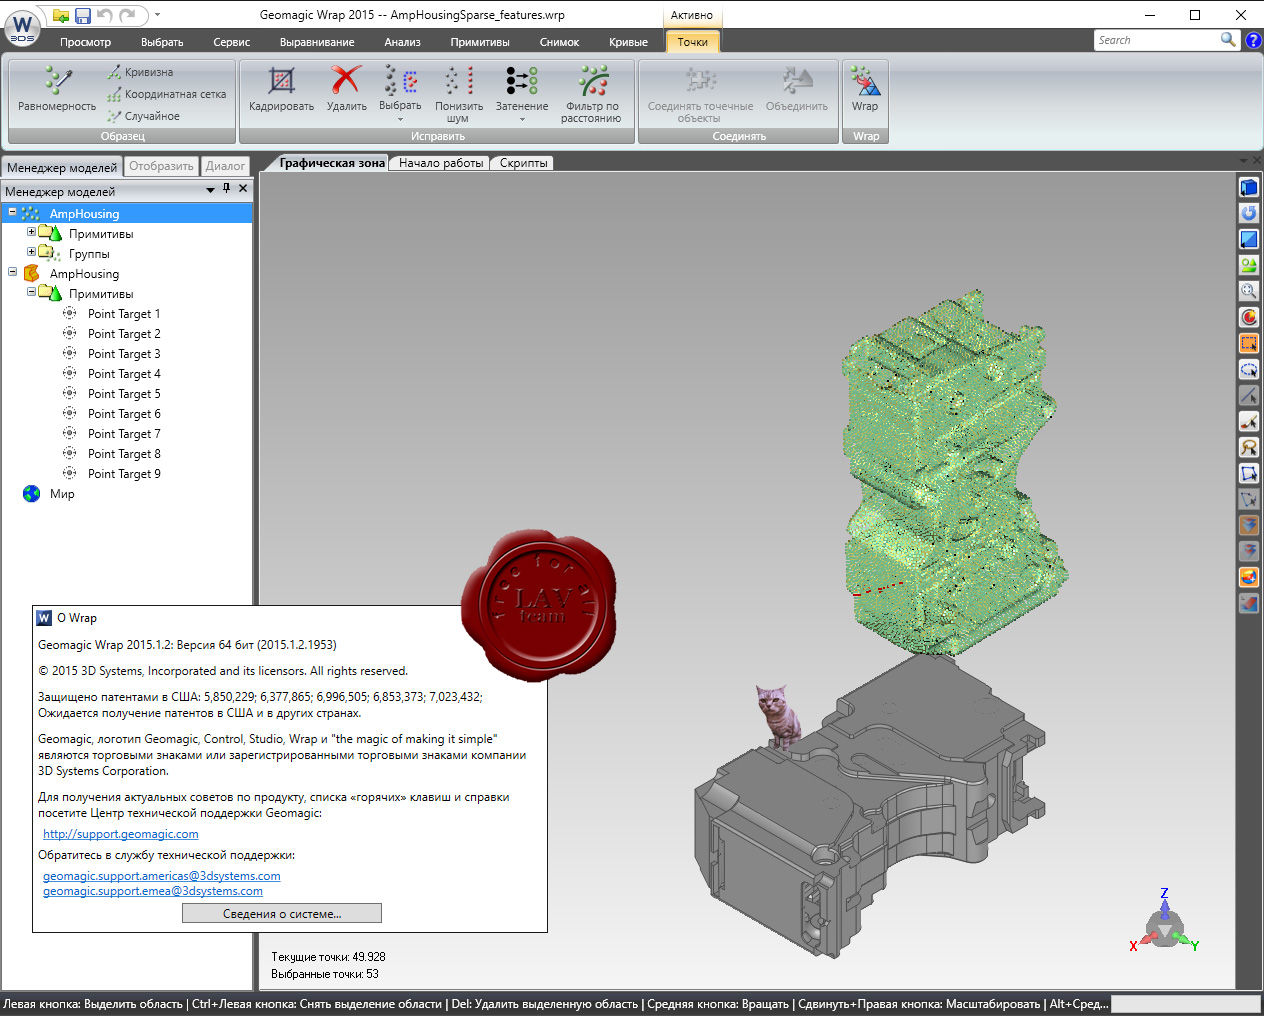
Task: Switch to the Примитивы ribbon tab
Action: (x=480, y=42)
